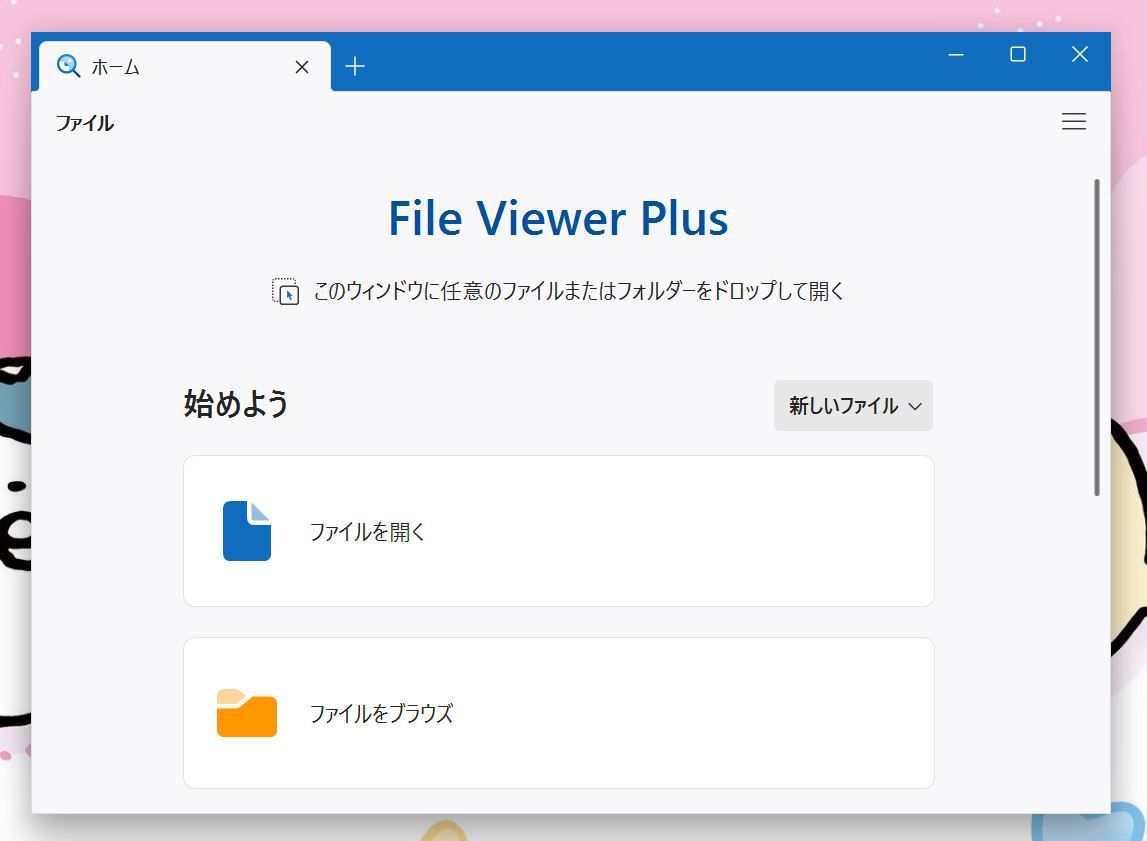Open the ファイル menu
The height and width of the screenshot is (841, 1147).
pos(85,123)
